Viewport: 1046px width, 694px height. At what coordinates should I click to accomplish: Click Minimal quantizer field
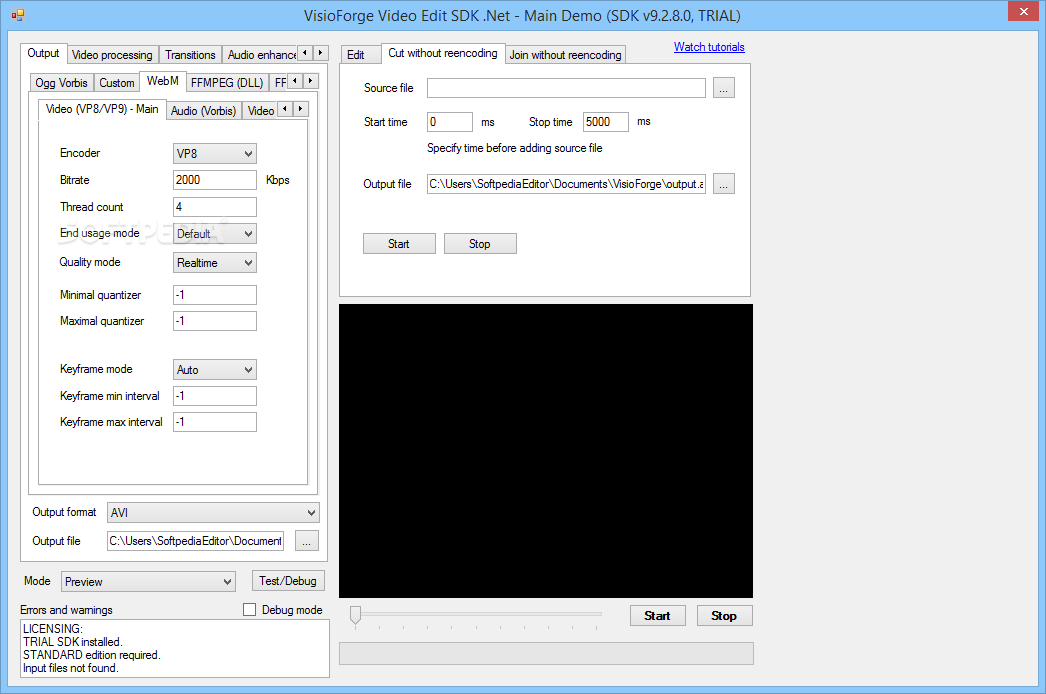click(214, 295)
